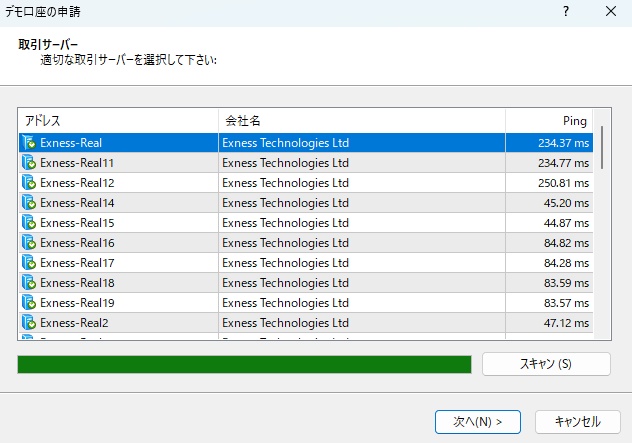Image resolution: width=632 pixels, height=443 pixels.
Task: Open the help question mark in title bar
Action: [566, 11]
